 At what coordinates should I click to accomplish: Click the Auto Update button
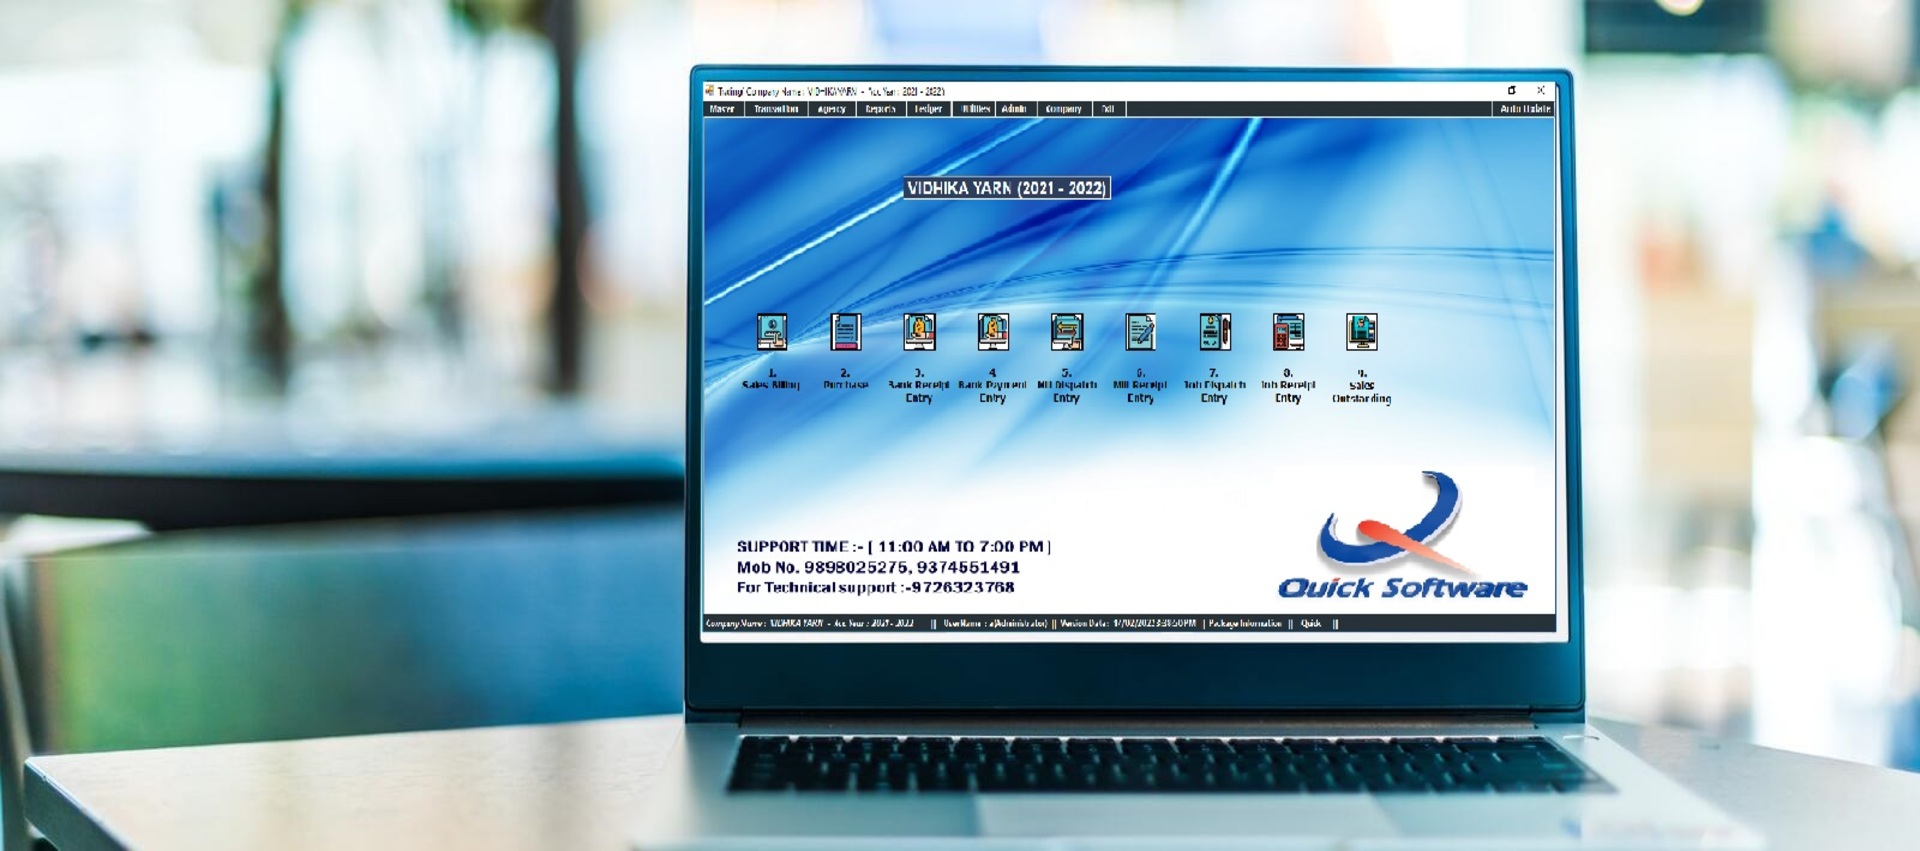1525,109
